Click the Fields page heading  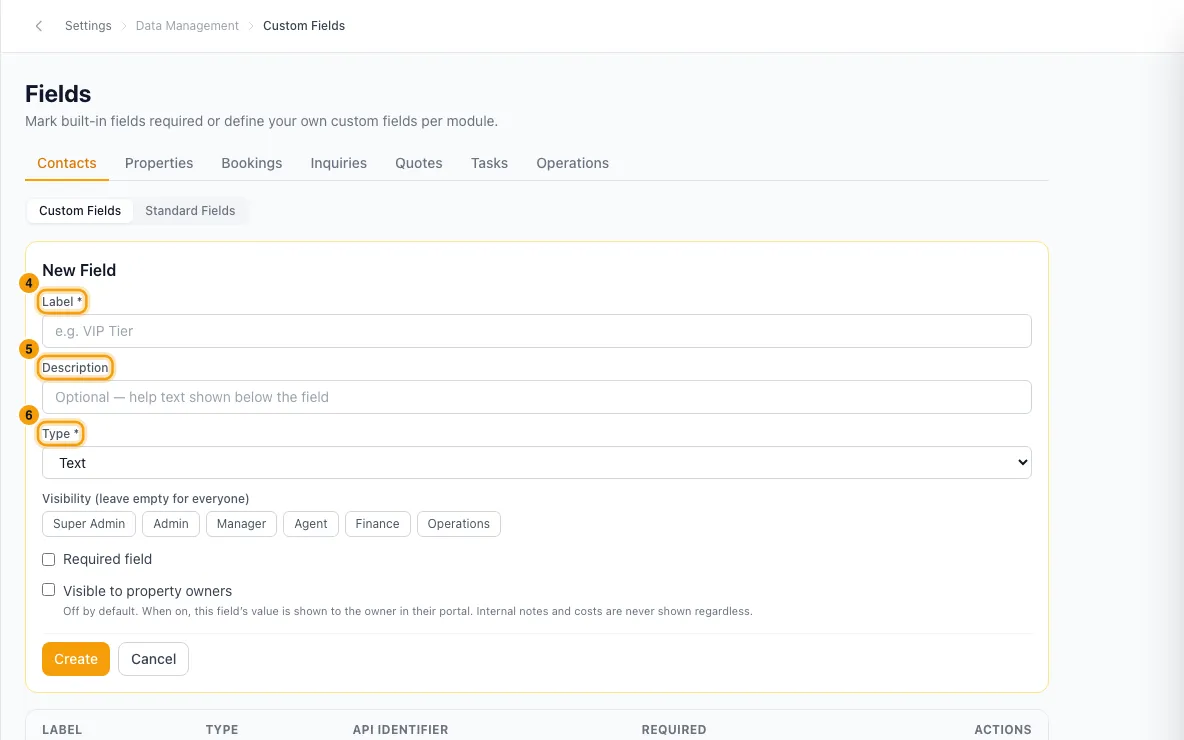click(x=58, y=94)
